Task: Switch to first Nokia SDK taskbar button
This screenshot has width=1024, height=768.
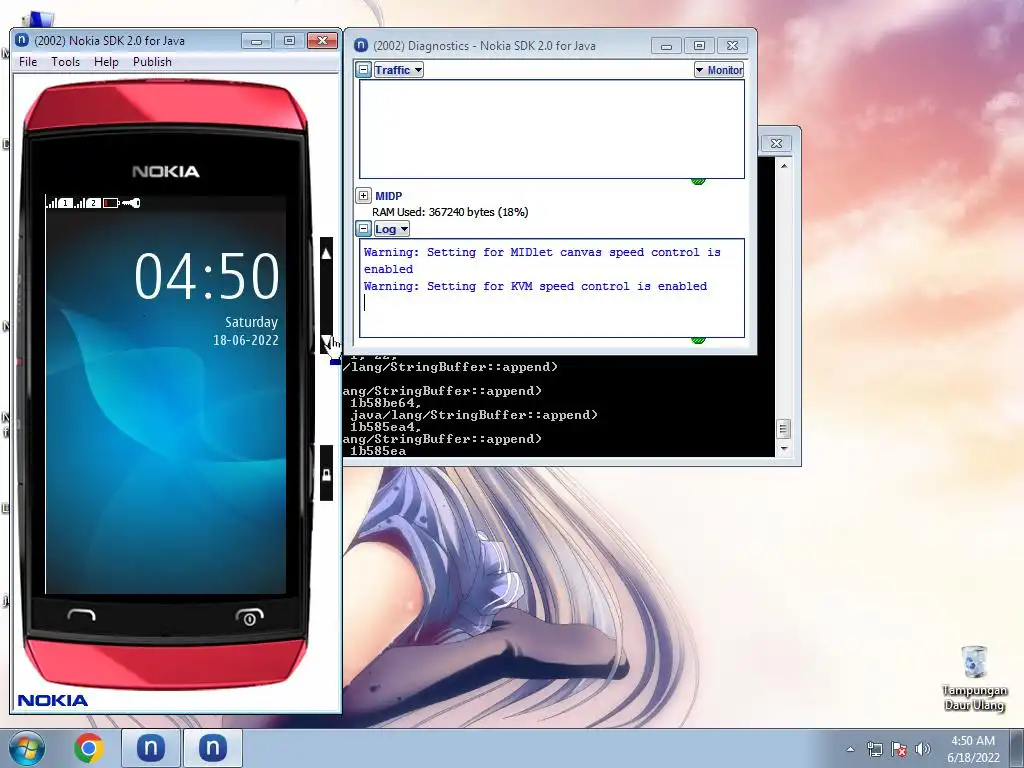Action: point(150,748)
